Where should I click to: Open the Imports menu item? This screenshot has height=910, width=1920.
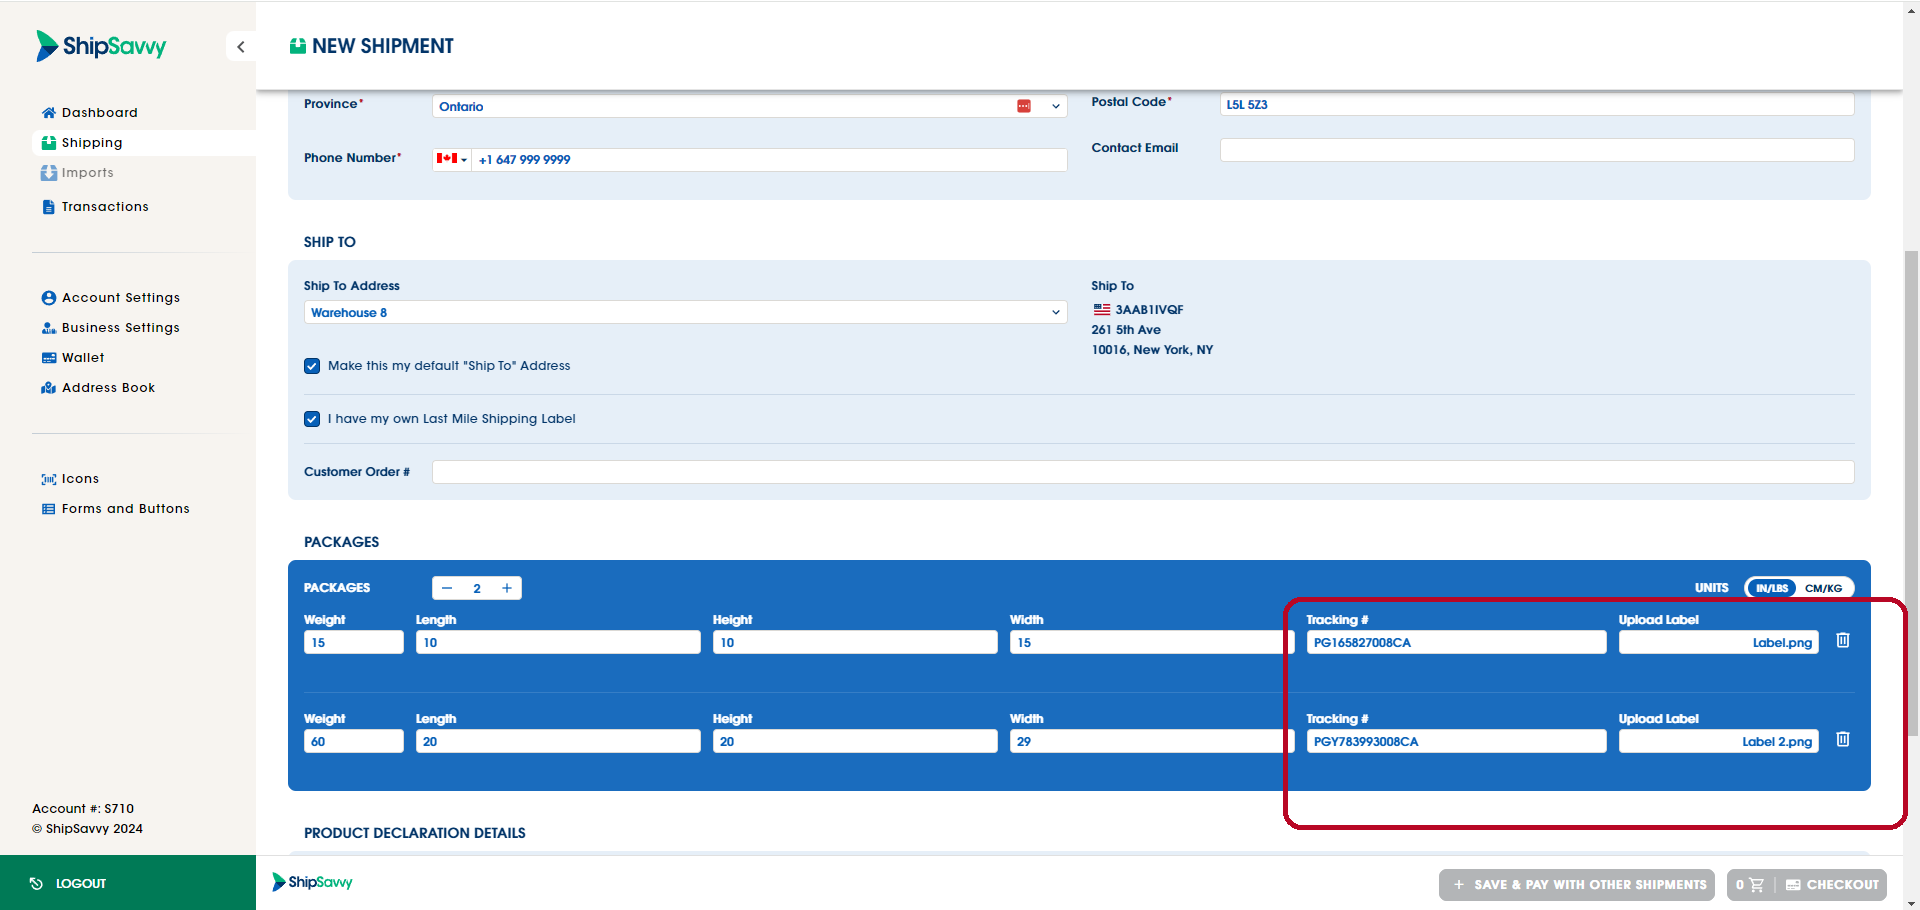pyautogui.click(x=87, y=173)
